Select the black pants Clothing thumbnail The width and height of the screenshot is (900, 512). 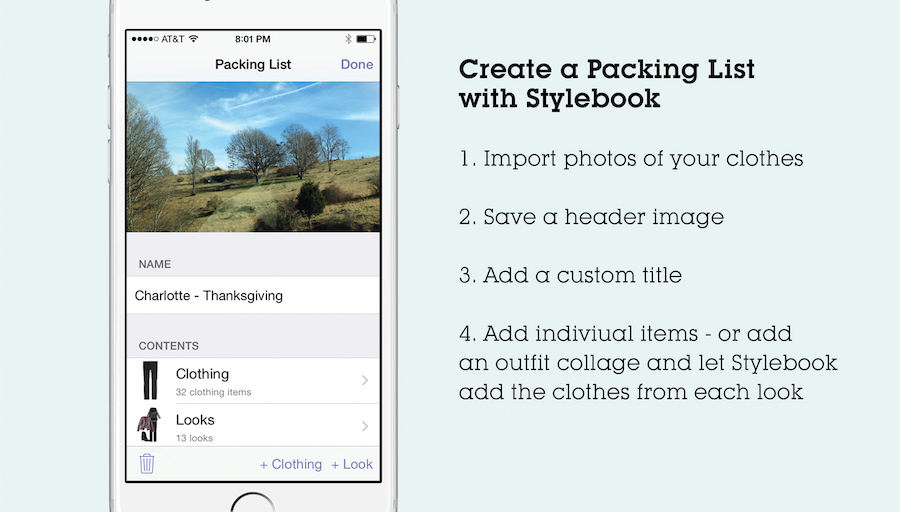tap(150, 380)
